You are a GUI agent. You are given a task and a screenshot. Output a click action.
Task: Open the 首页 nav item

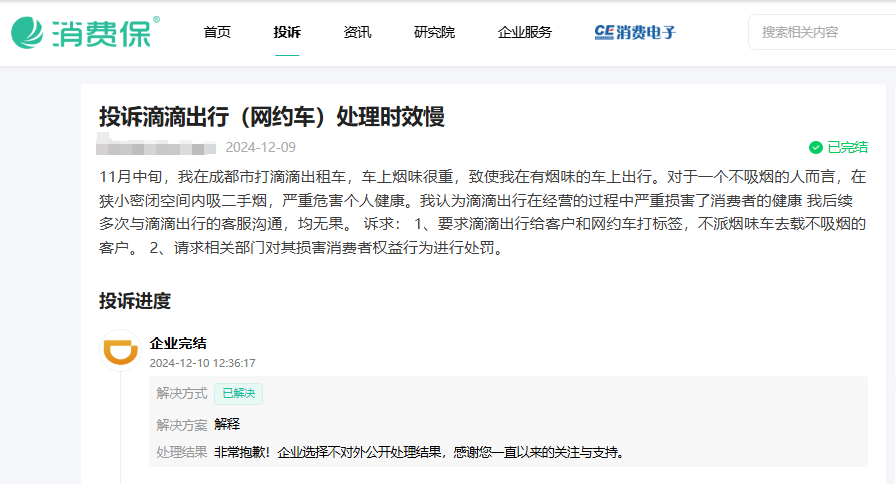(x=217, y=33)
